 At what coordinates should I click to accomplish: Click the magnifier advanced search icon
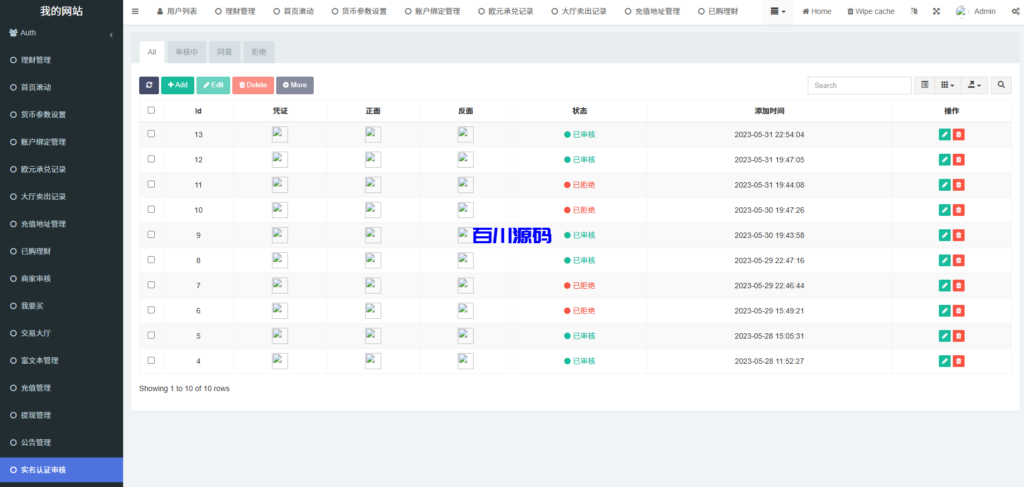[1000, 85]
